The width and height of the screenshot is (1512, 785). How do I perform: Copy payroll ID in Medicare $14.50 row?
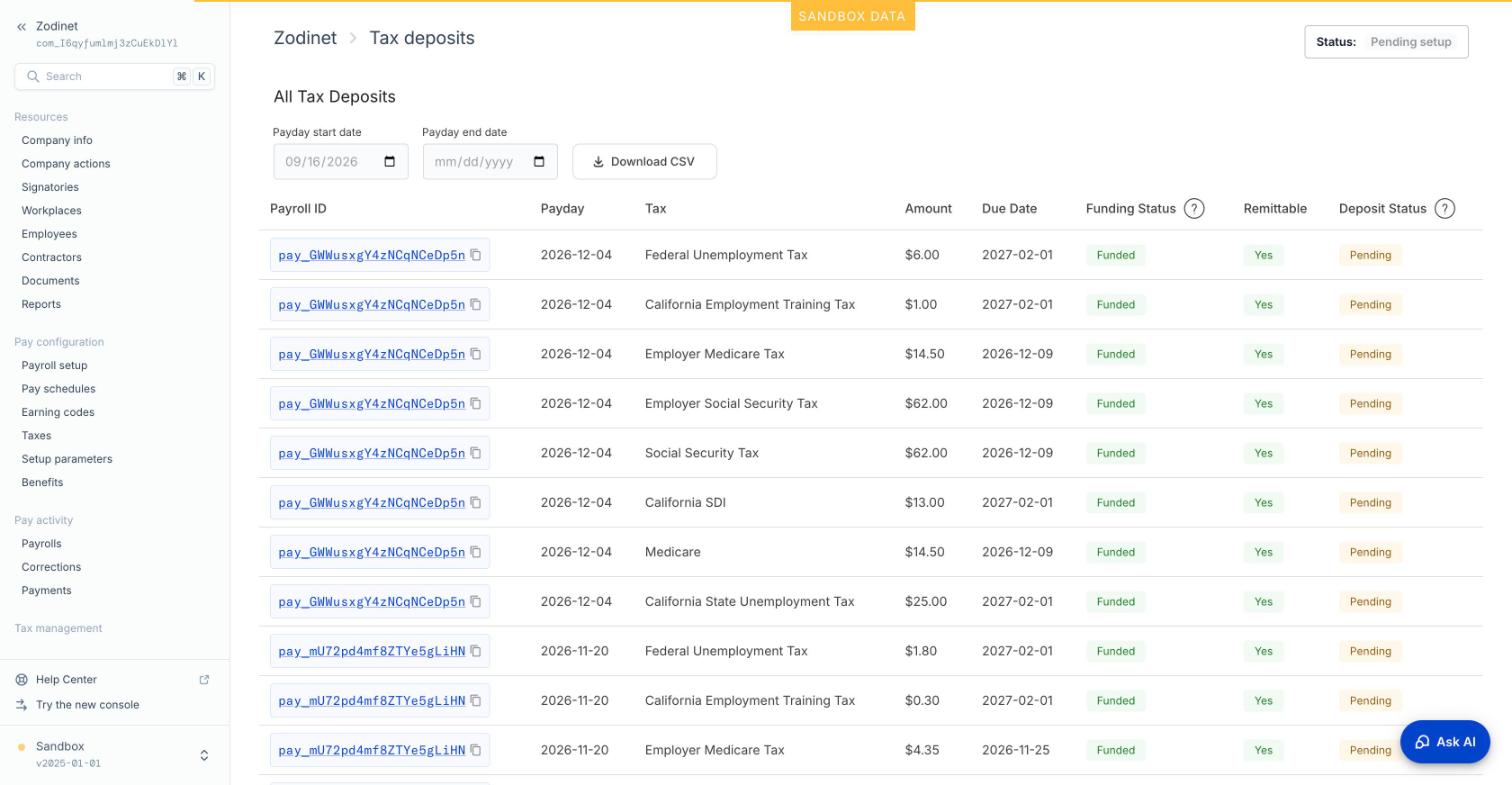pyautogui.click(x=476, y=552)
